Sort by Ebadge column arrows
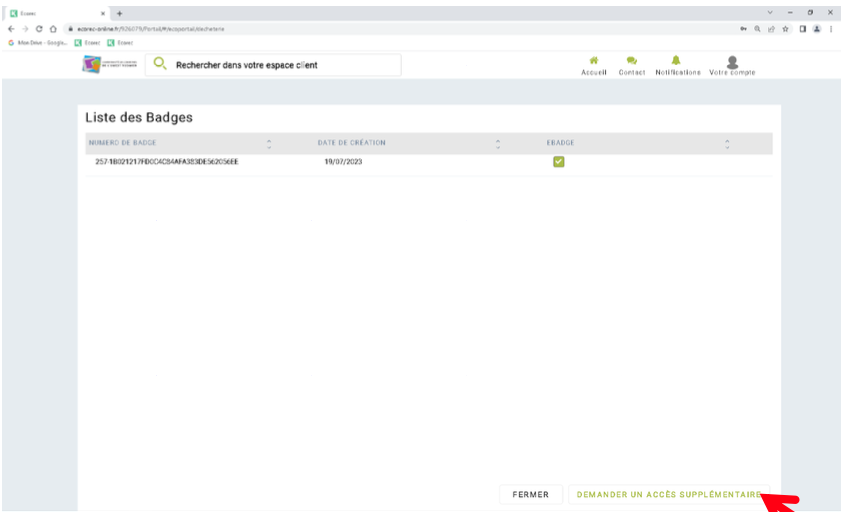The height and width of the screenshot is (512, 844). tap(727, 143)
